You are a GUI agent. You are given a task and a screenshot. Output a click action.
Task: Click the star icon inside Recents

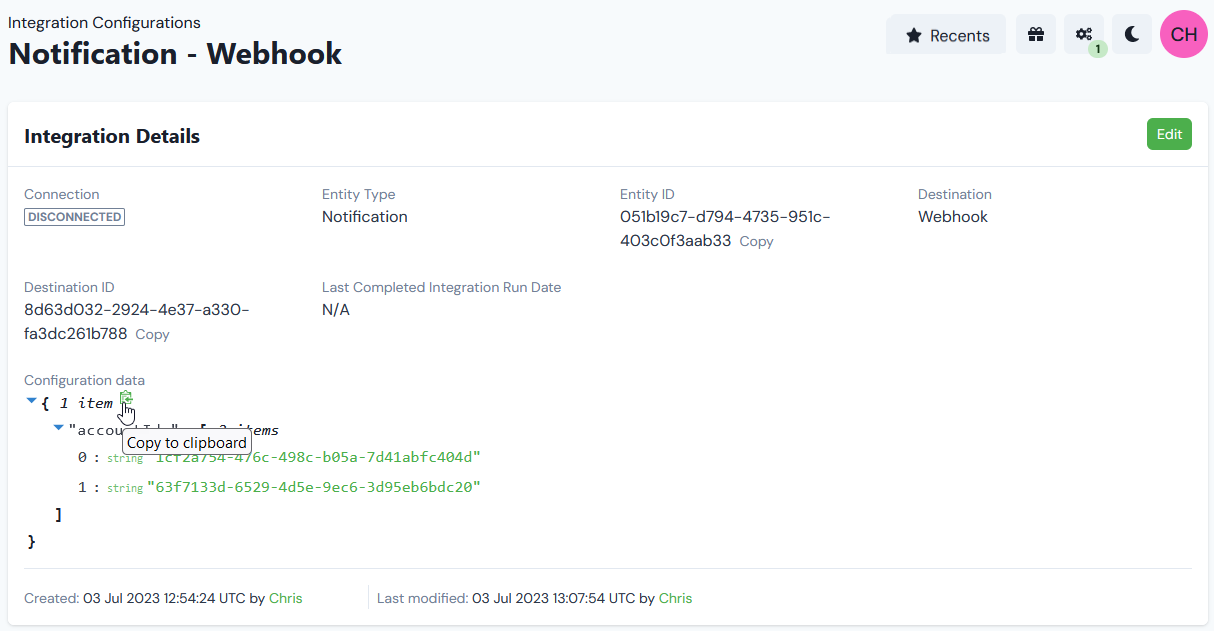click(x=915, y=34)
